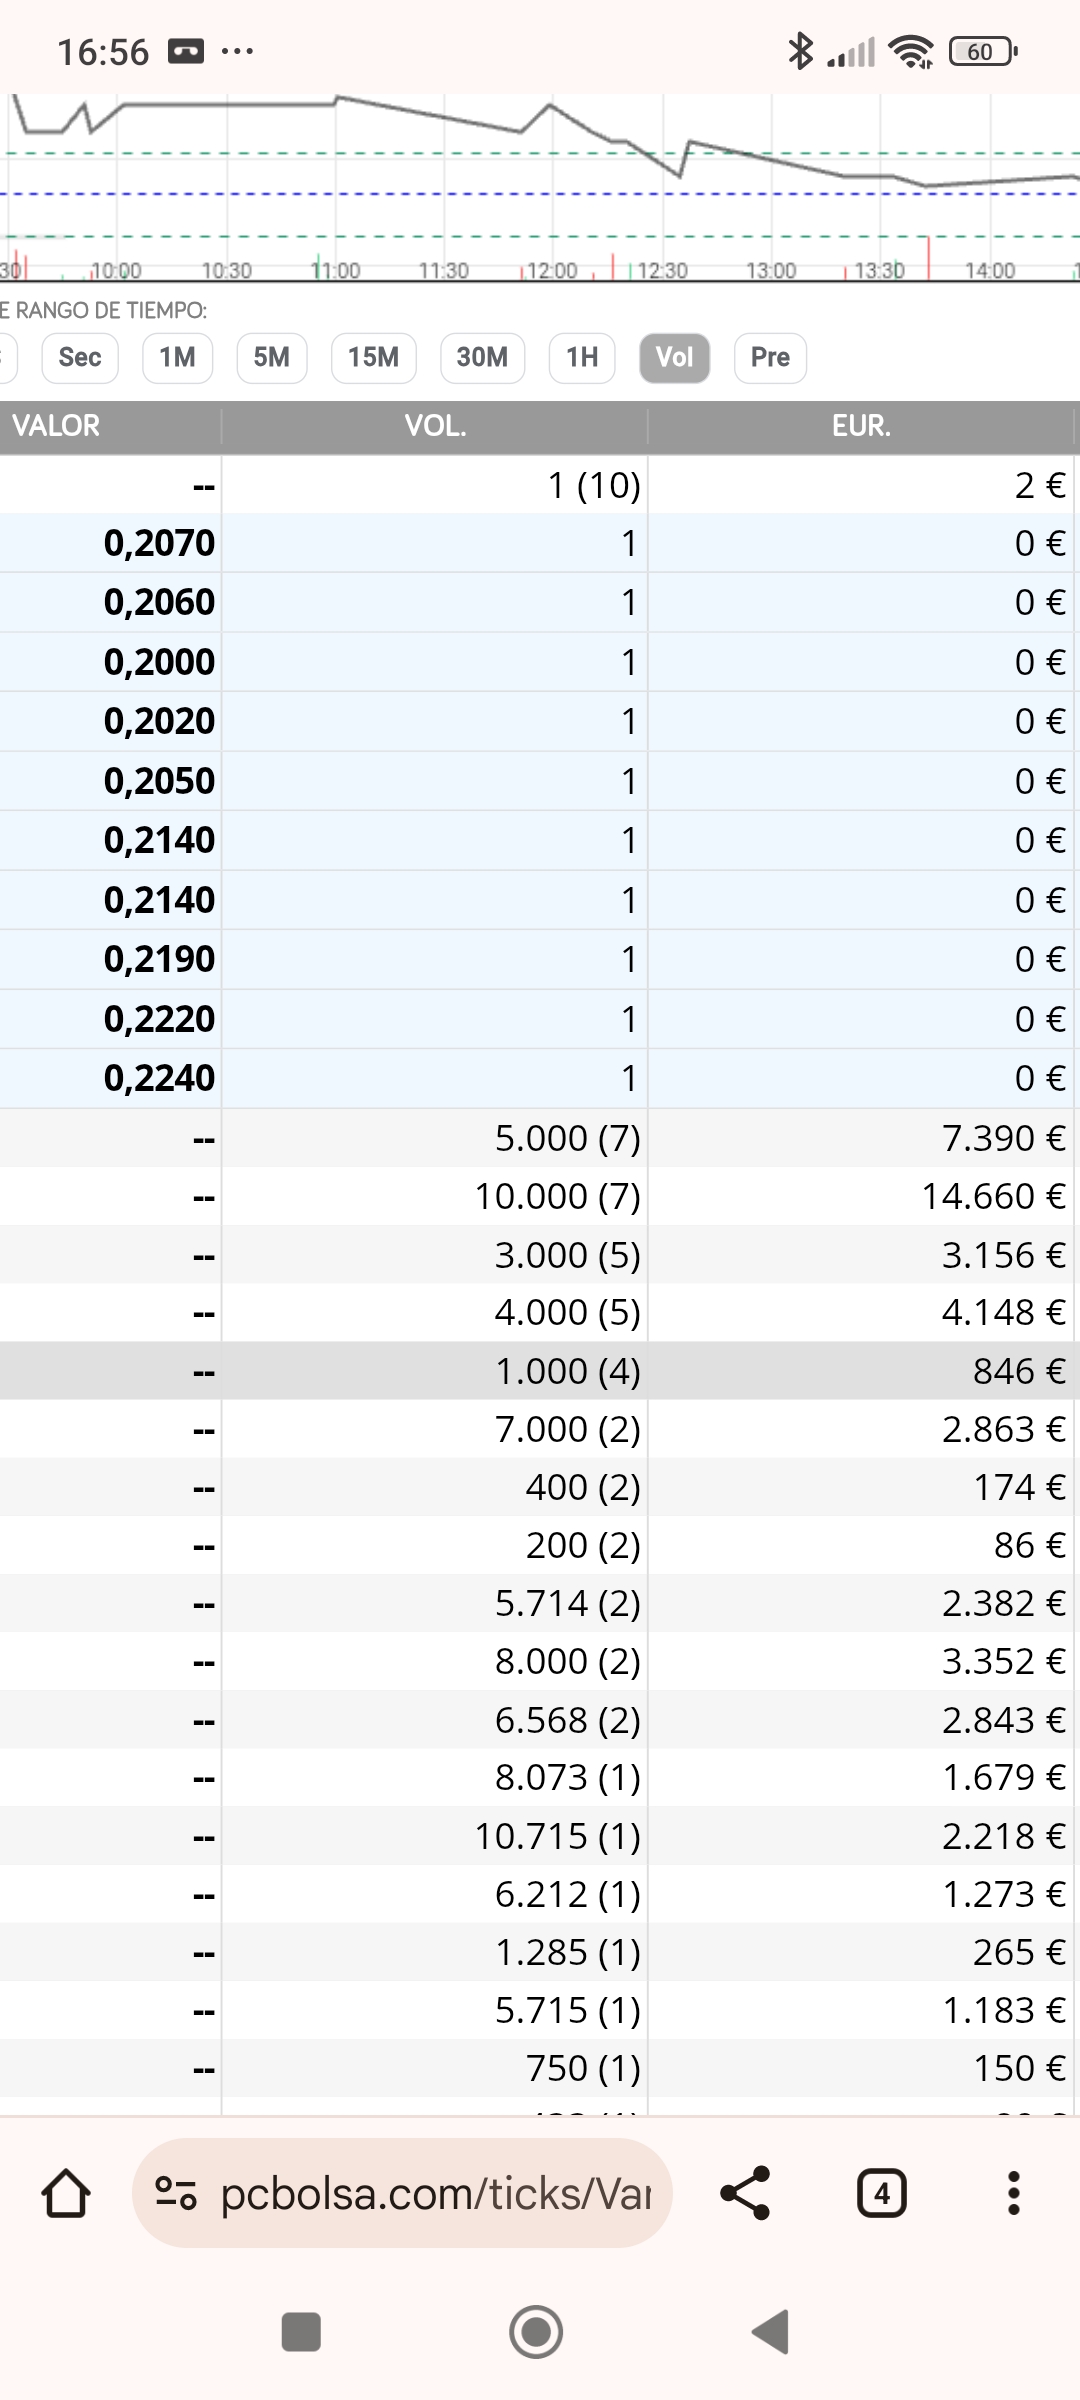Switch time range to 1M

177,357
